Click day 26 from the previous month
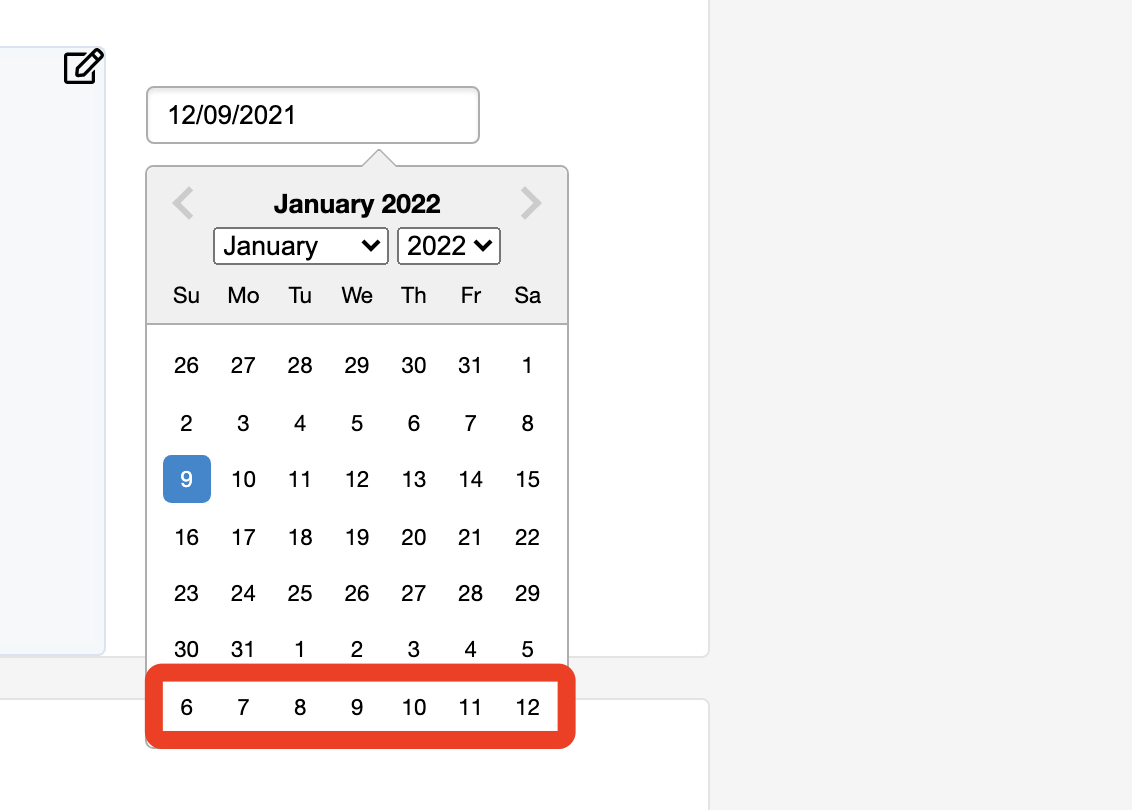 coord(186,365)
